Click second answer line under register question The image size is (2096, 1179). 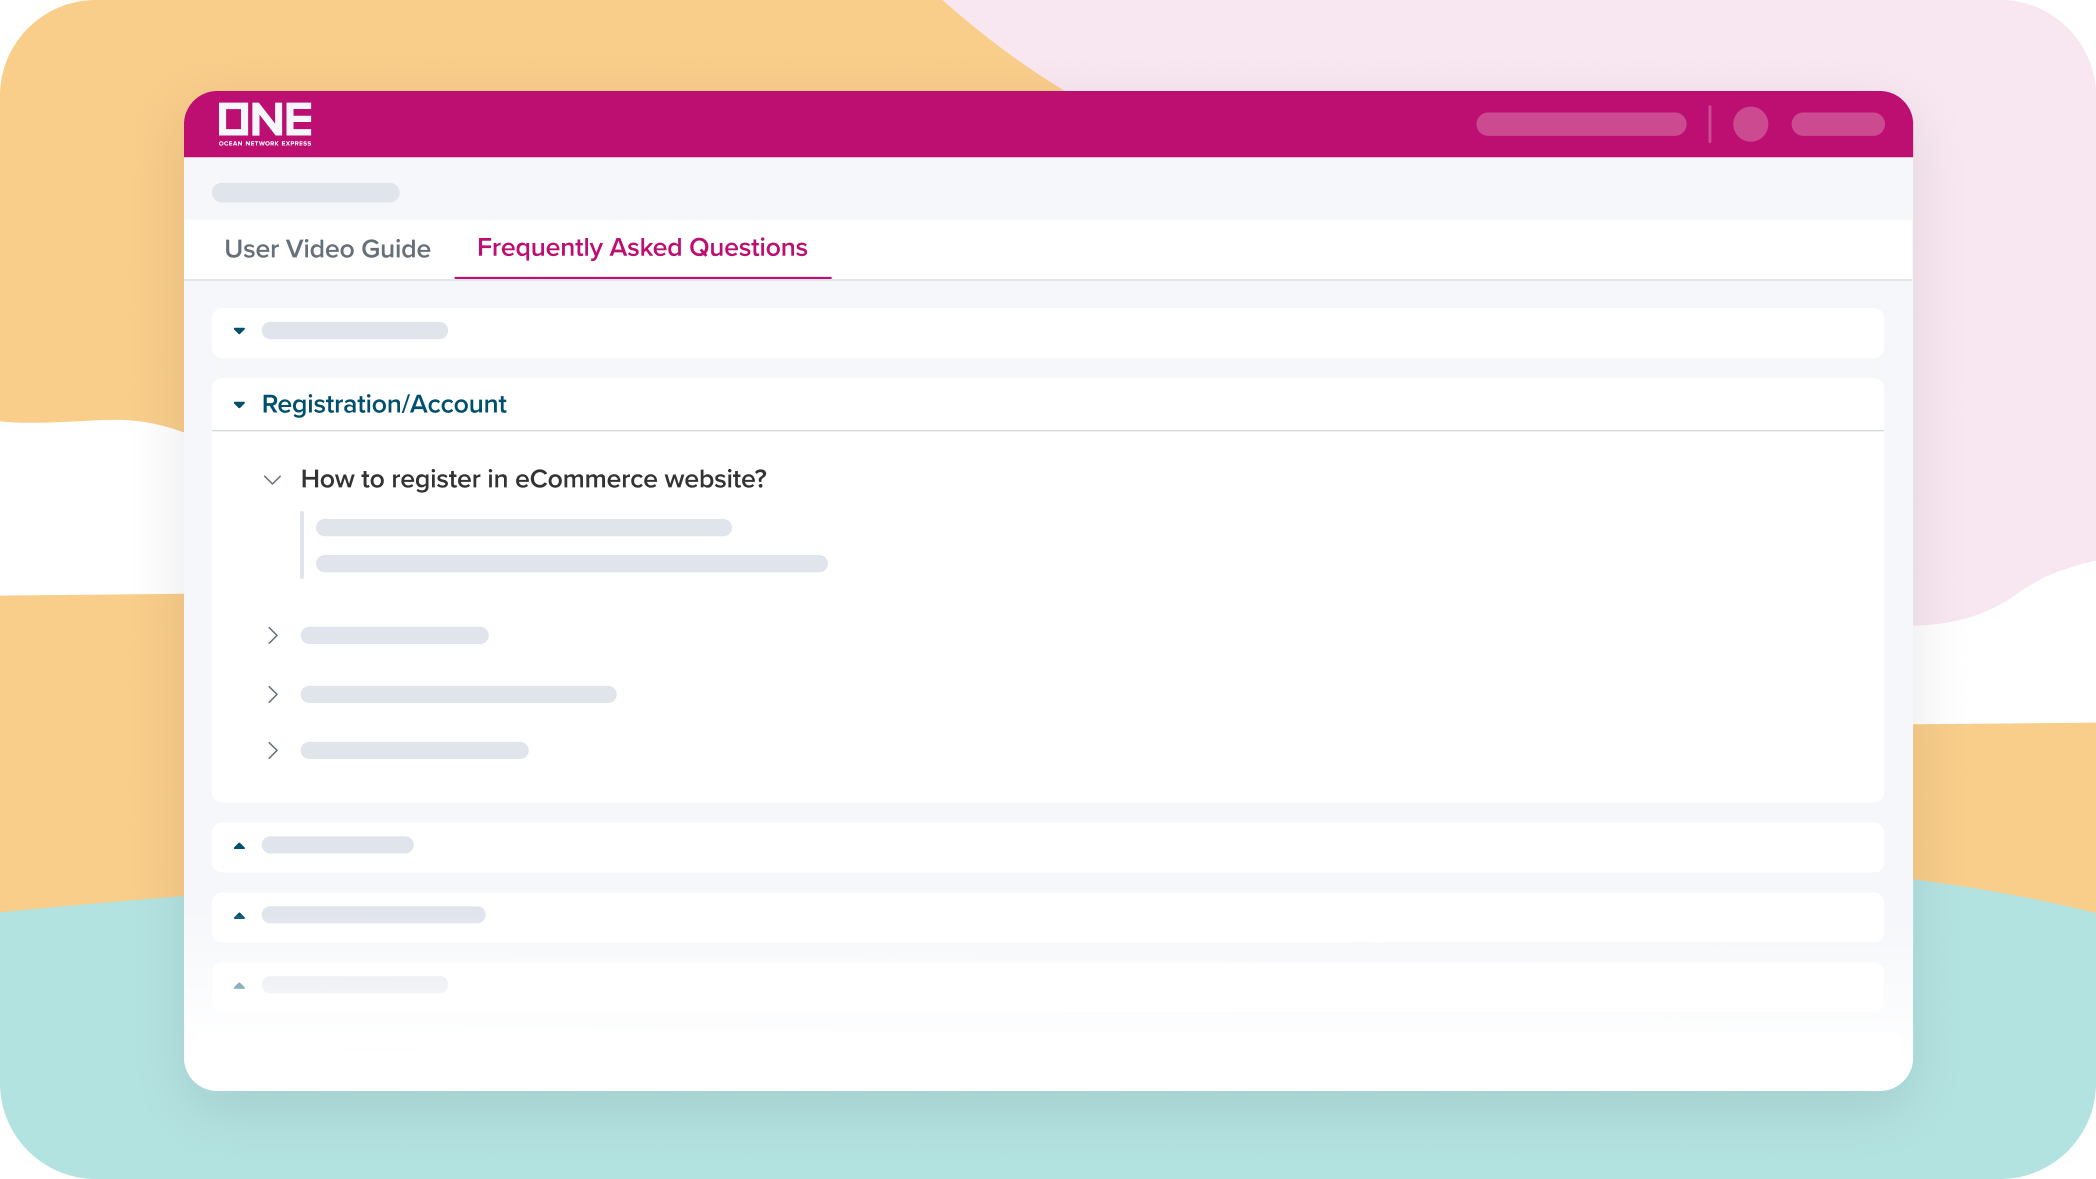[x=571, y=564]
